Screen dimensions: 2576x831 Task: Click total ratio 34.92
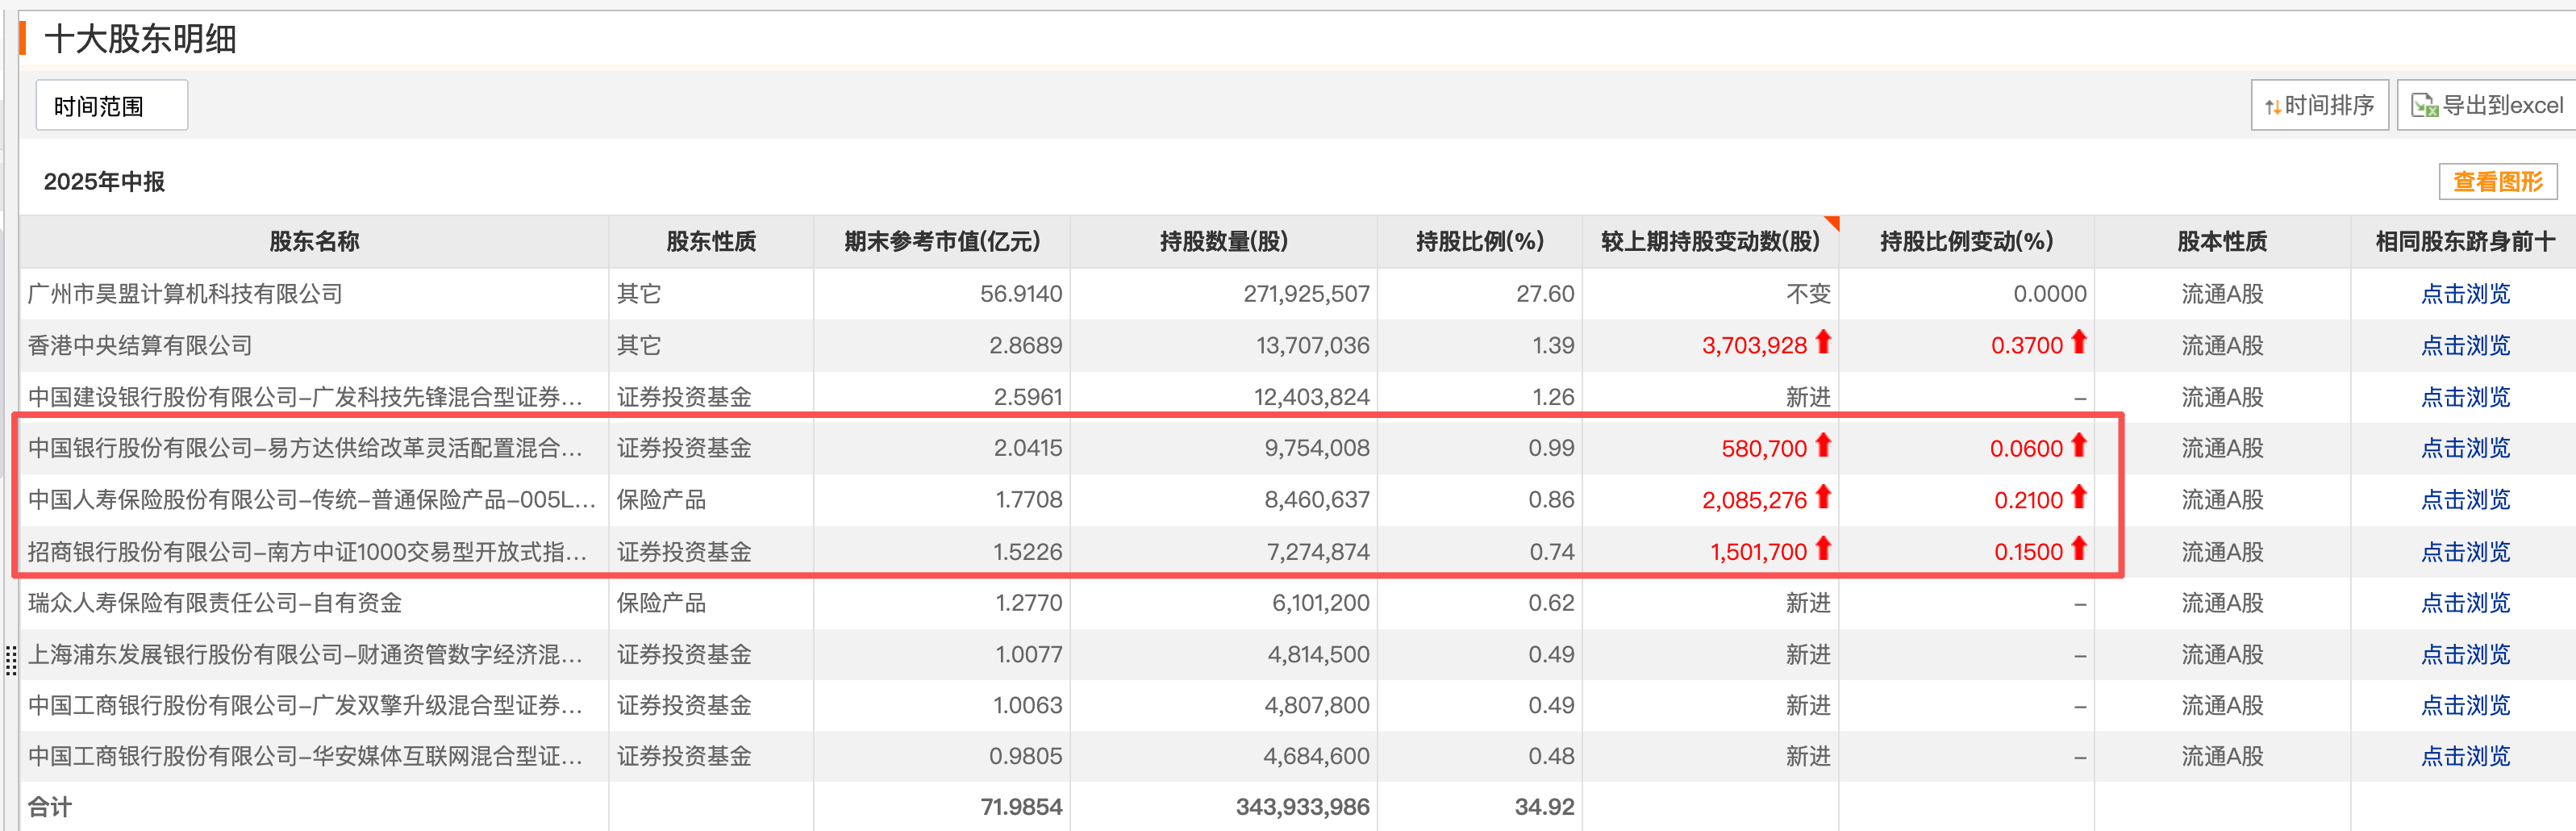[x=1544, y=807]
